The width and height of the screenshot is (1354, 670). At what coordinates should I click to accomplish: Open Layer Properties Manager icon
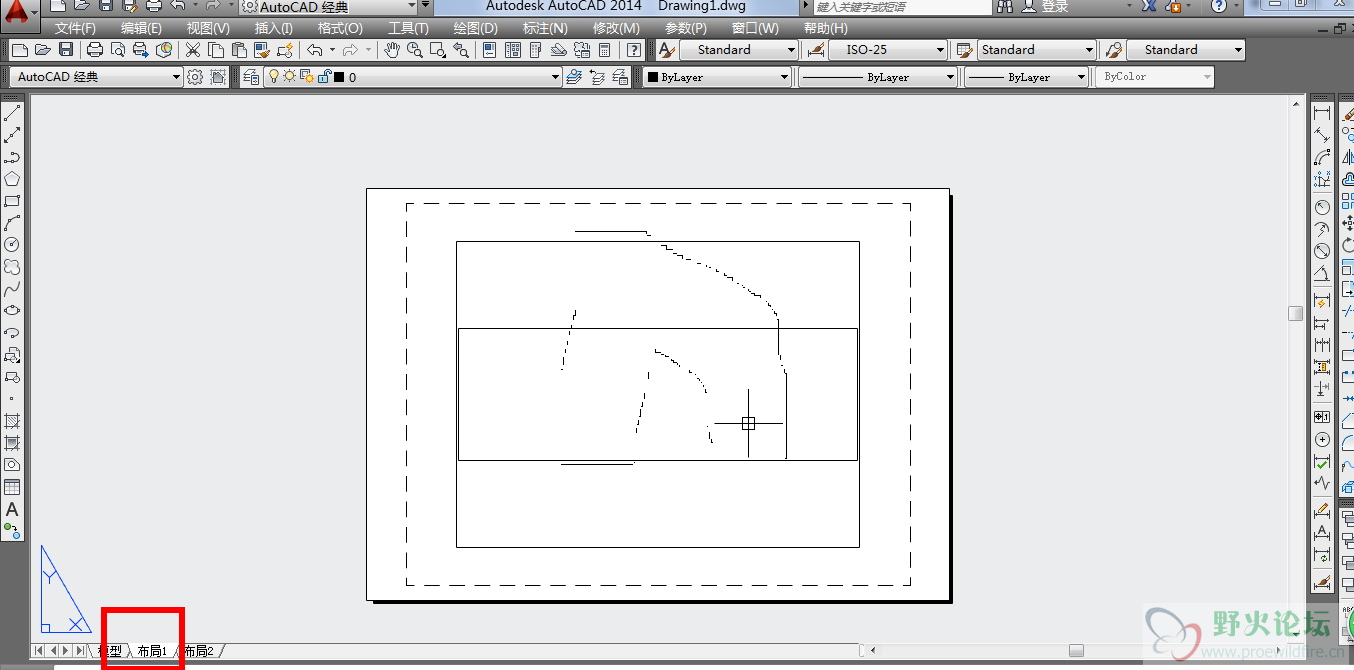tap(251, 77)
